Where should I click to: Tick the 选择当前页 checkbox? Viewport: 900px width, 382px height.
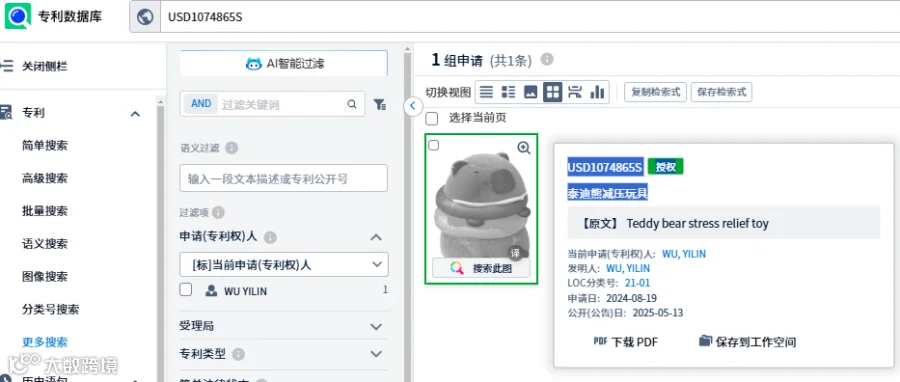pyautogui.click(x=432, y=119)
